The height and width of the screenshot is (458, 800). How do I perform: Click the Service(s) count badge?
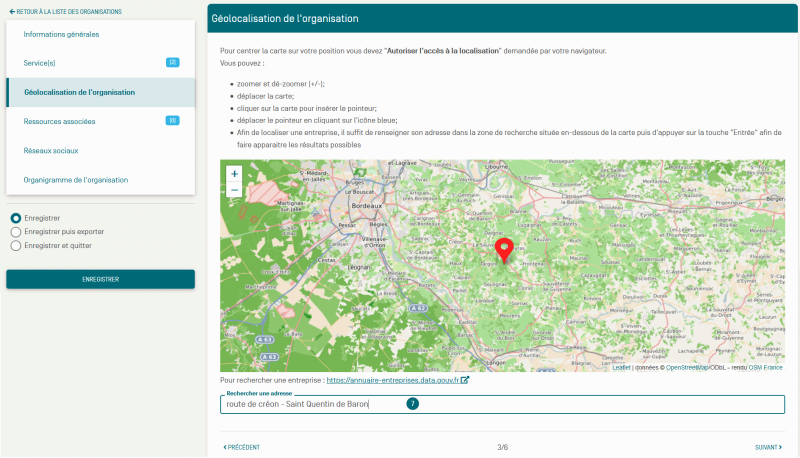coord(172,62)
